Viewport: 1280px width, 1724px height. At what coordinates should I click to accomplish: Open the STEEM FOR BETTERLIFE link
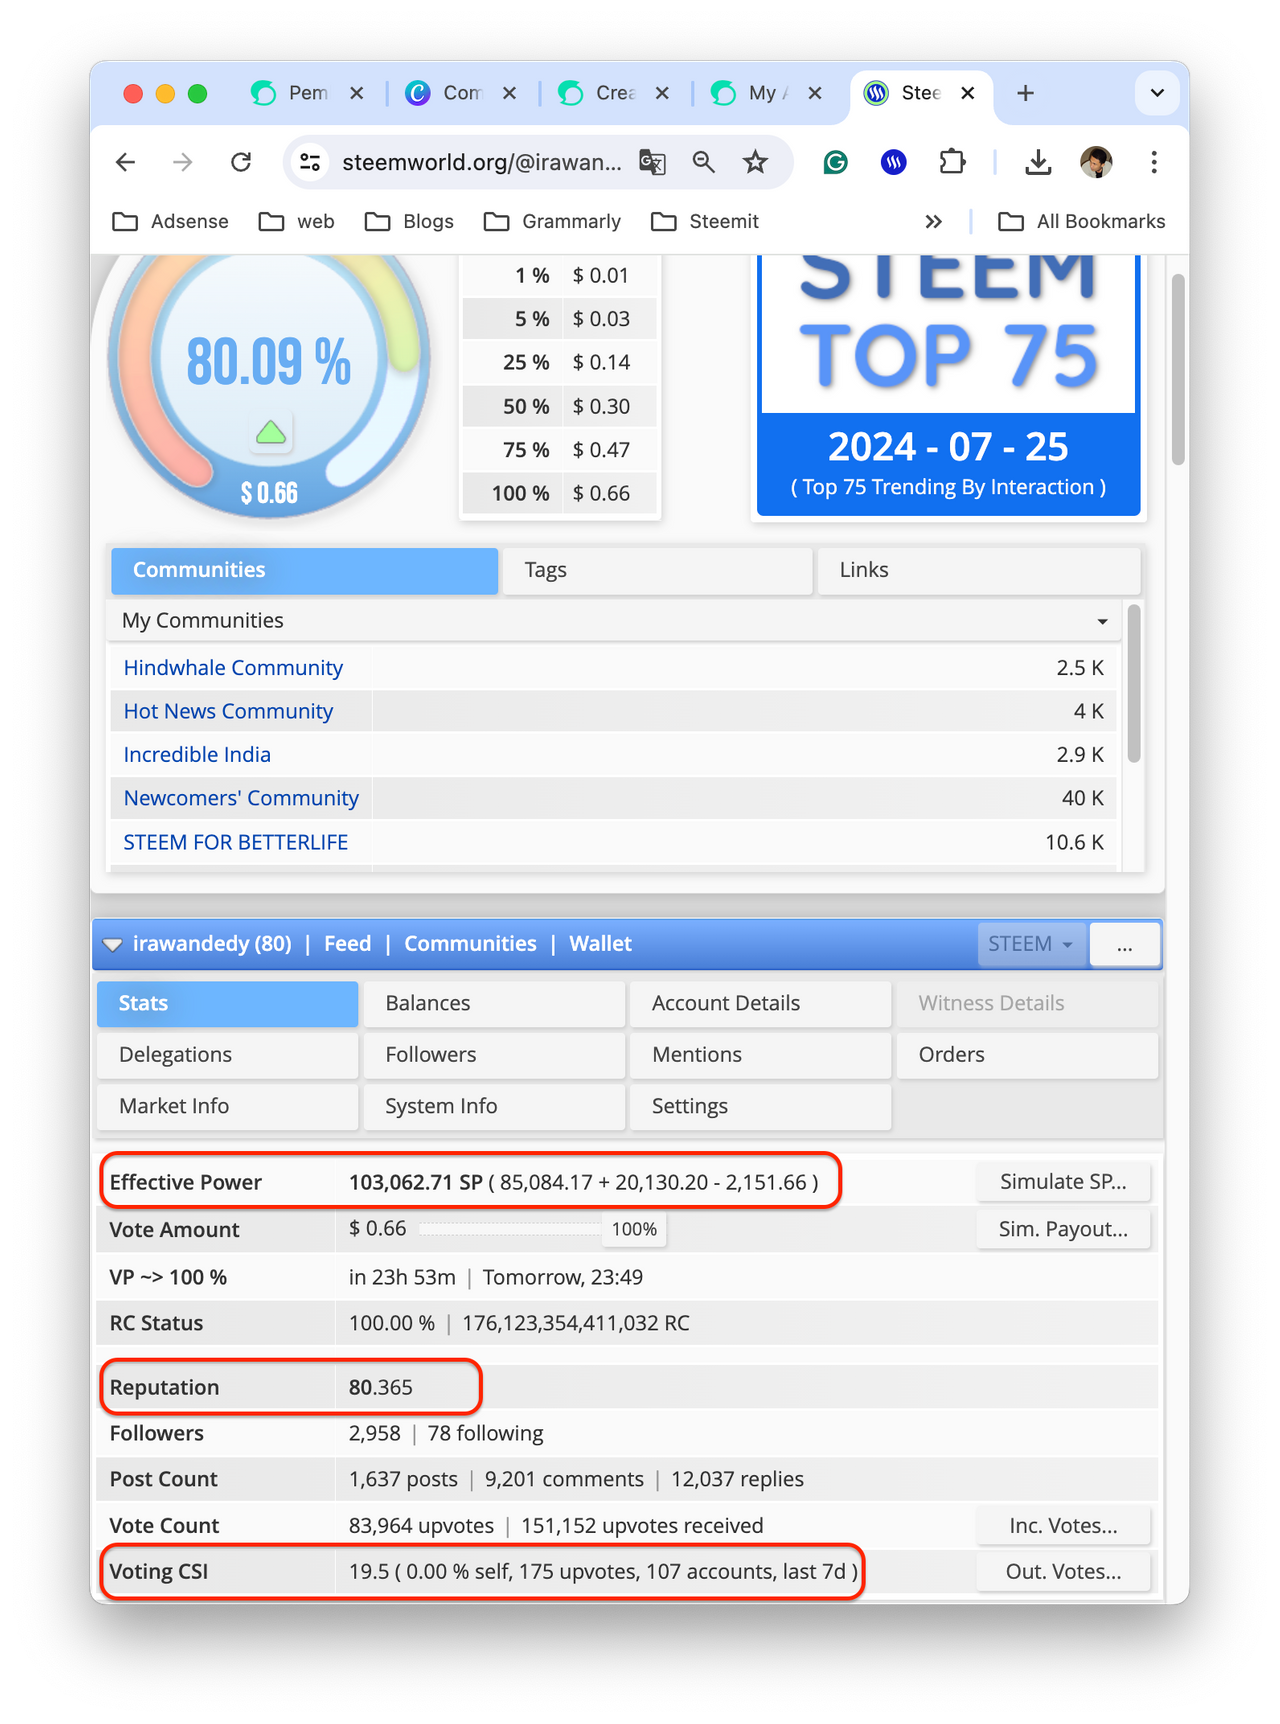pos(236,842)
